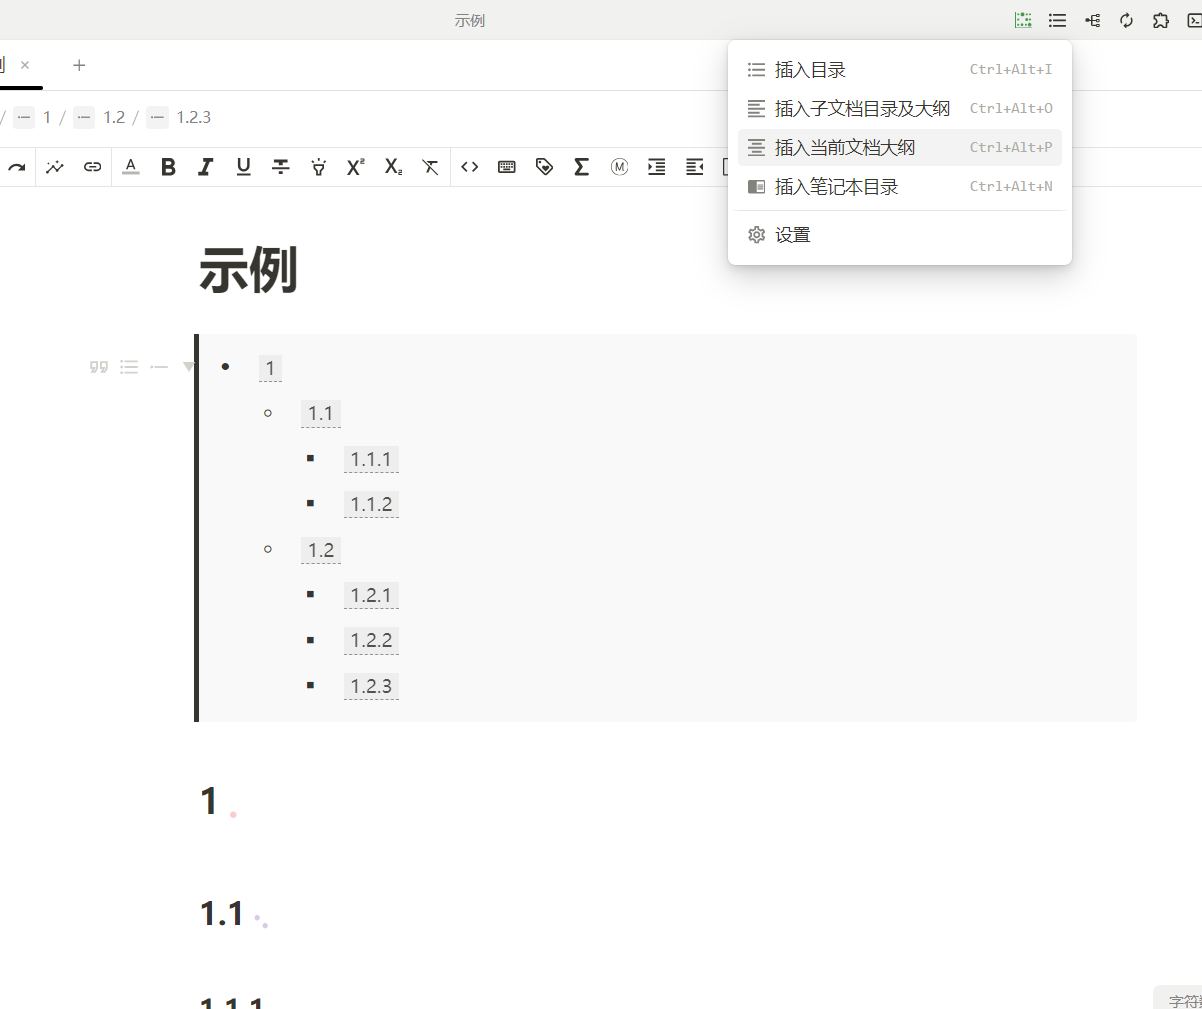This screenshot has height=1009, width=1202.
Task: Open the font color appearance tool
Action: (x=131, y=167)
